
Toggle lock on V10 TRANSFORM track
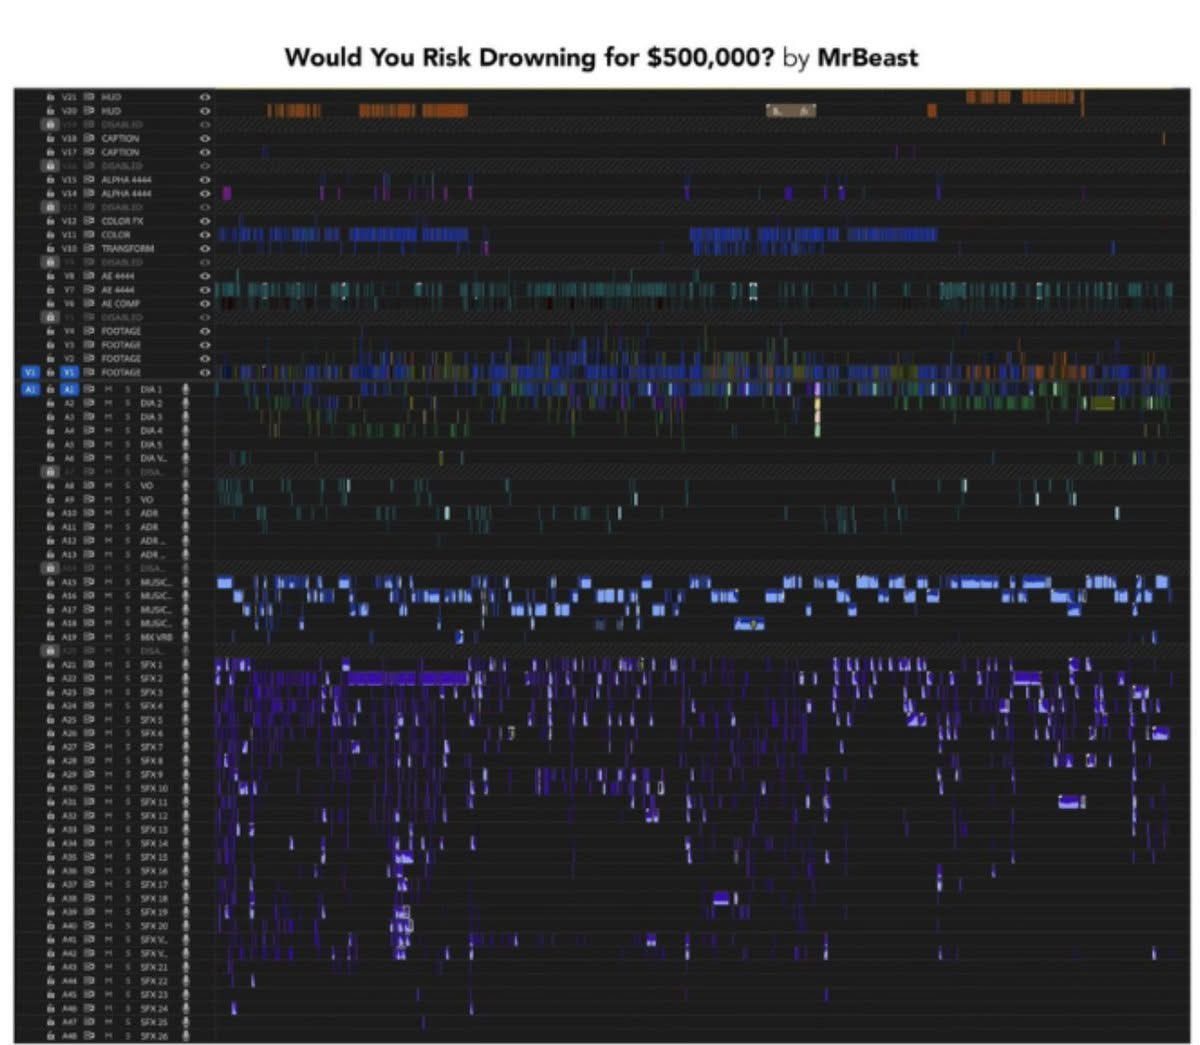tap(50, 248)
